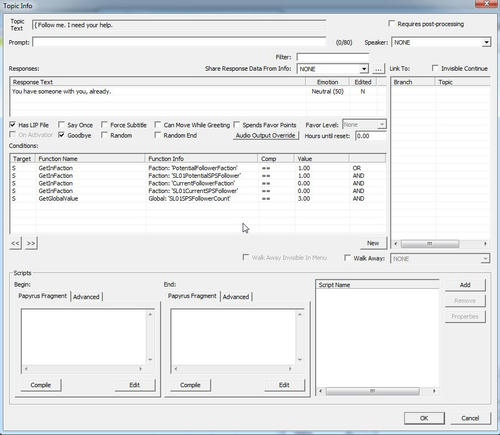Click right arrow of Link To scrollbar
Image resolution: width=500 pixels, height=435 pixels.
coord(485,244)
